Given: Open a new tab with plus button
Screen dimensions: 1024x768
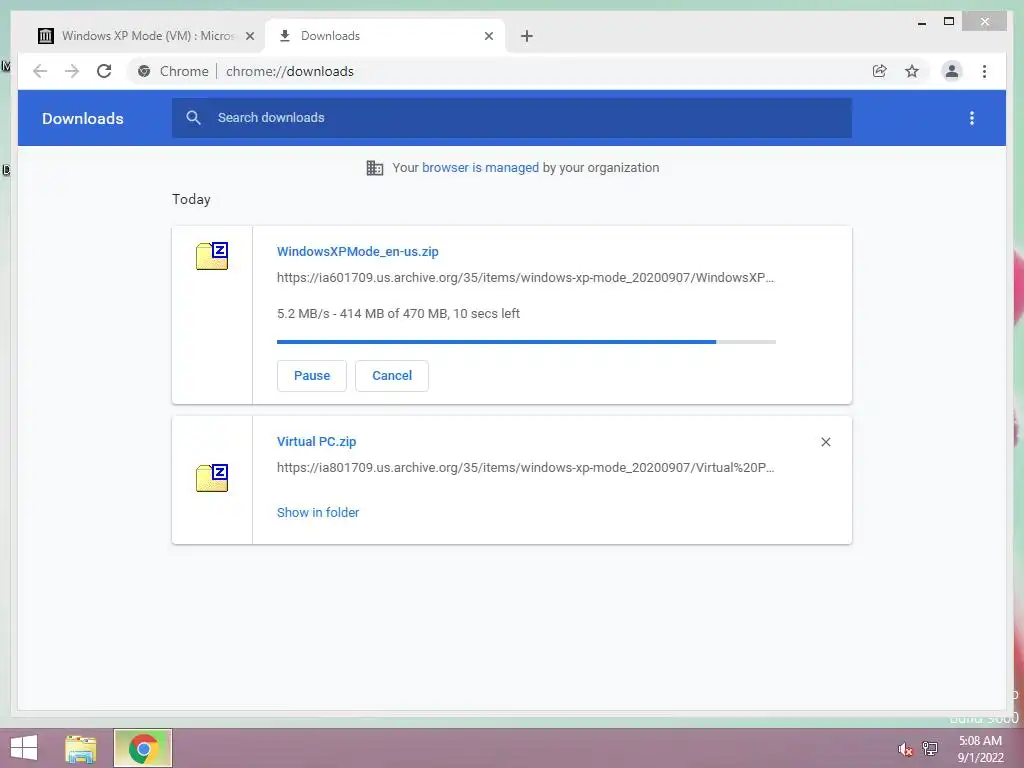Looking at the screenshot, I should click(527, 36).
